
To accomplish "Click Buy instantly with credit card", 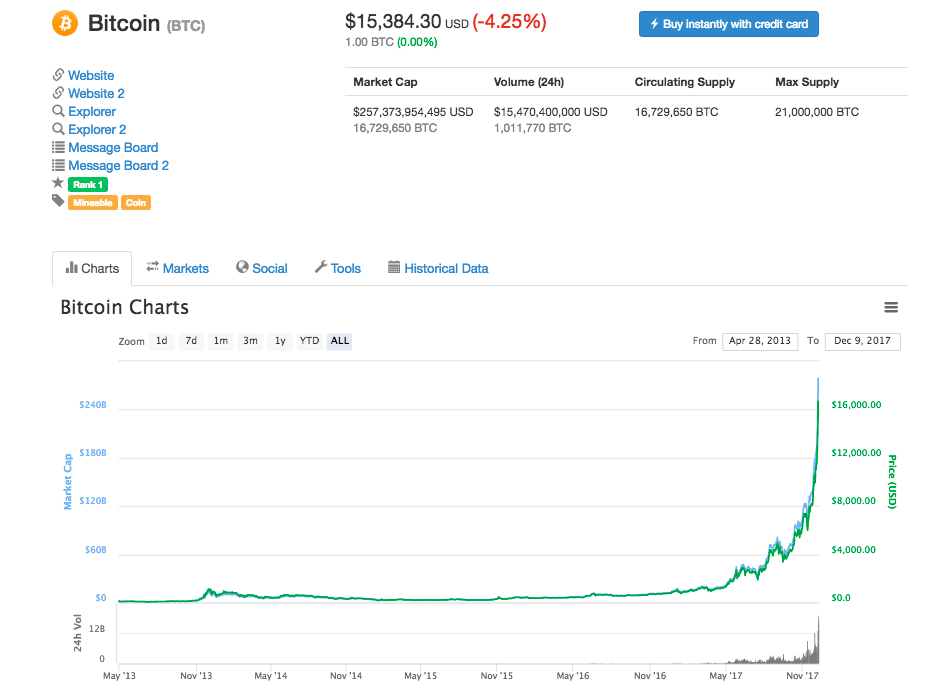I will tap(728, 23).
